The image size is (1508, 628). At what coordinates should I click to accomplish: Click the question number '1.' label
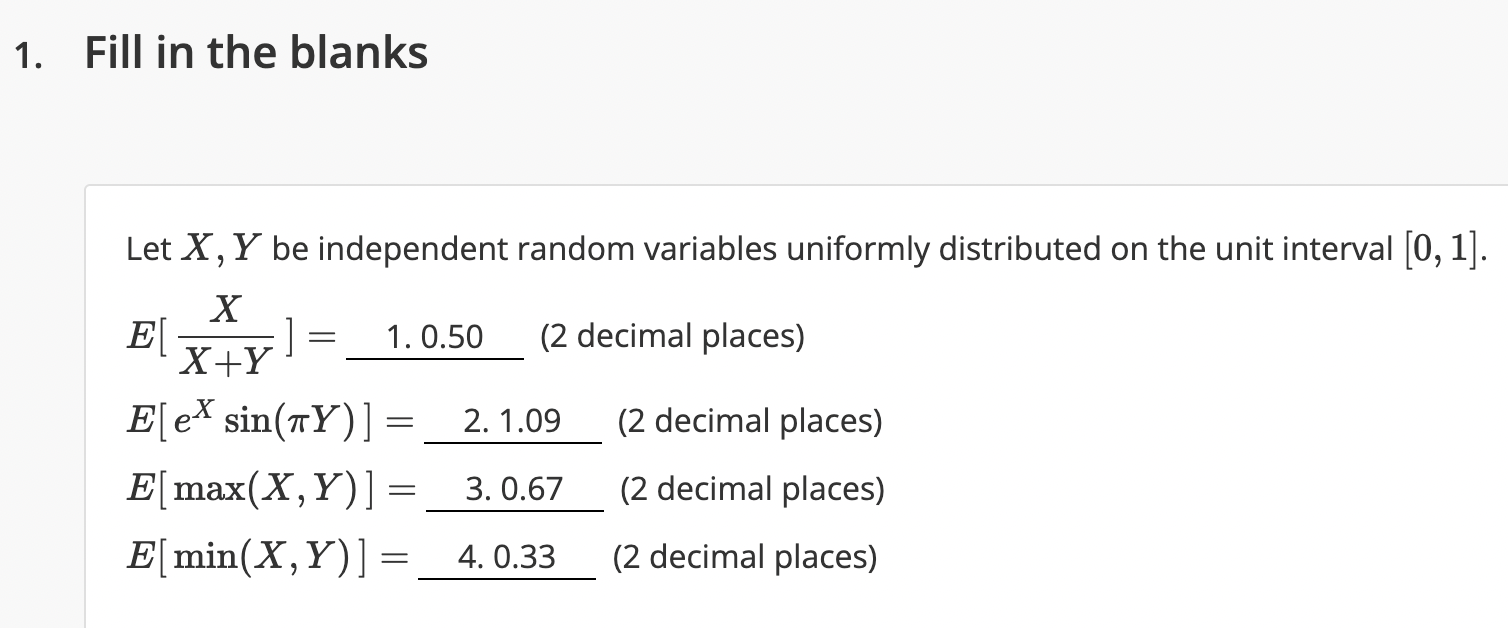tap(30, 58)
